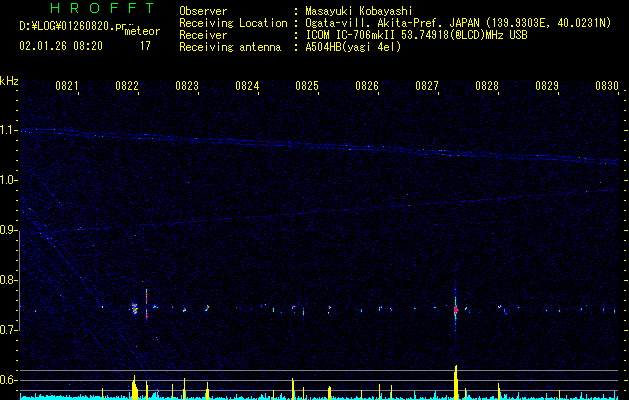The height and width of the screenshot is (400, 629).
Task: Click the 0.8 kHz axis label
Action: point(9,280)
